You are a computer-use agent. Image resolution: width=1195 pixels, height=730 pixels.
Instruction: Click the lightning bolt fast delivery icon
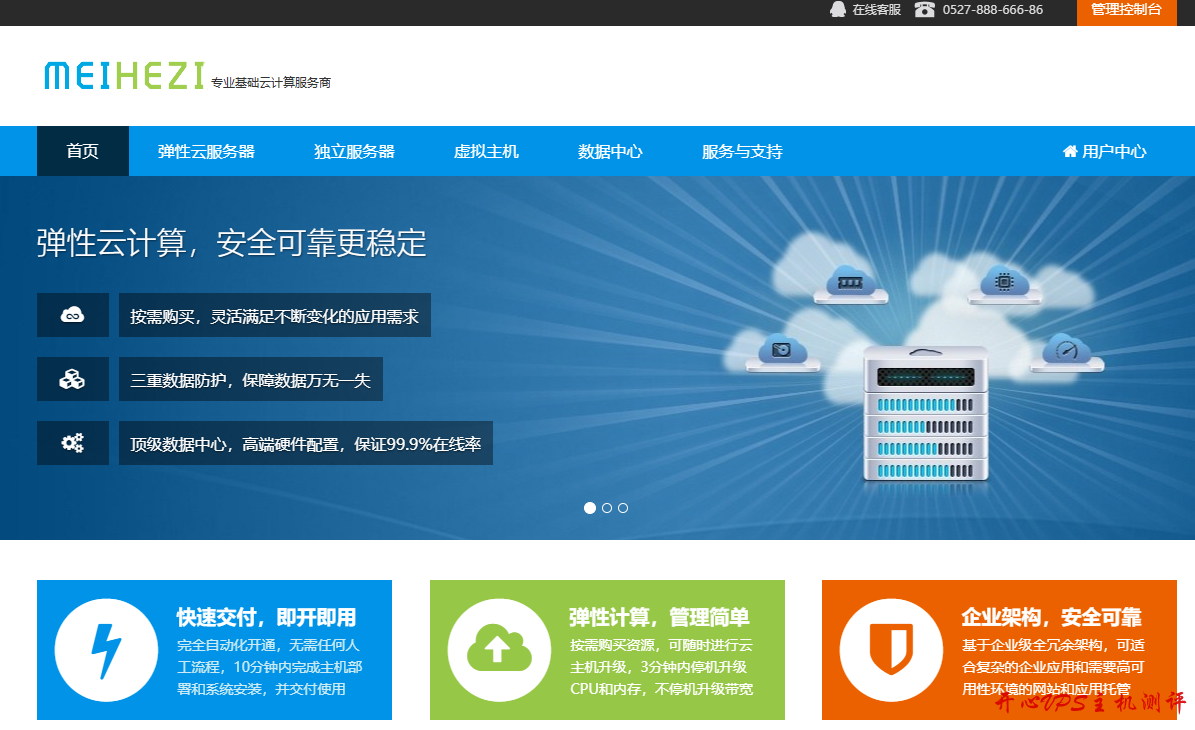click(105, 650)
